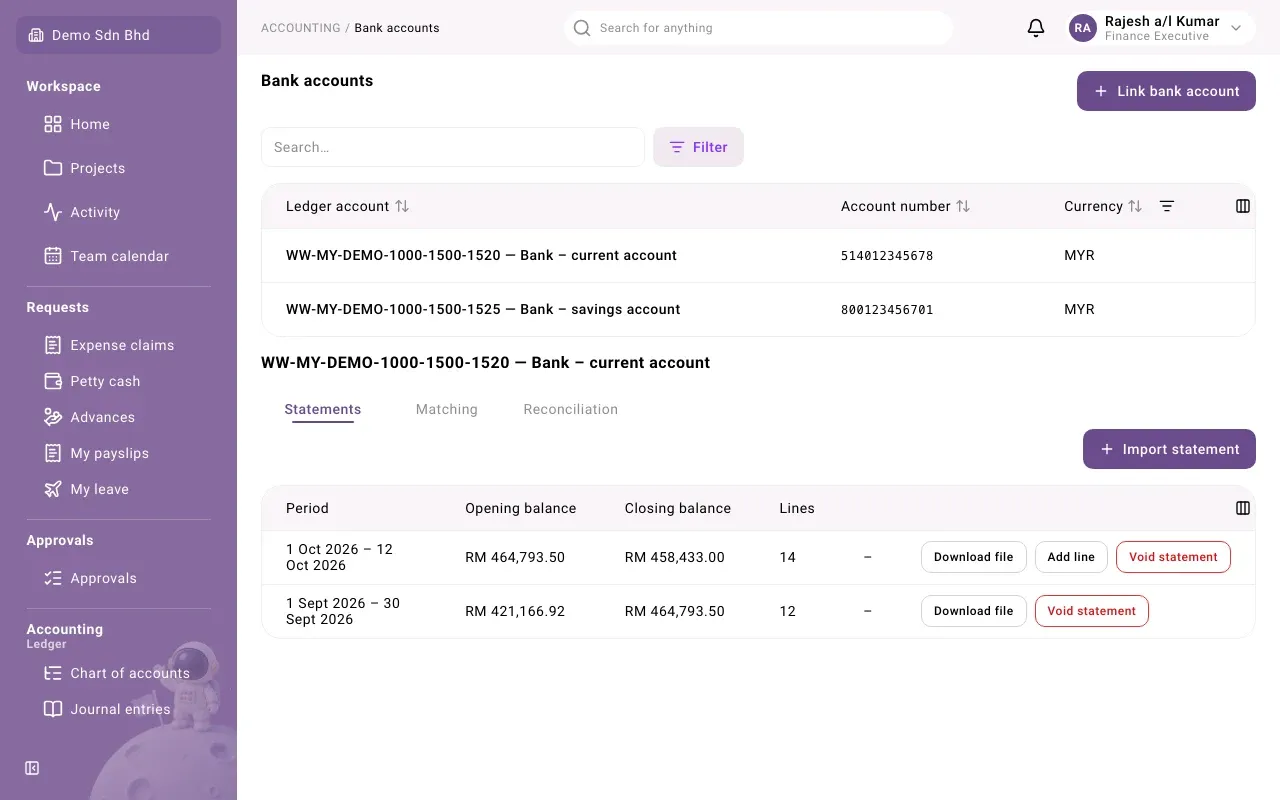Open column chooser for bank accounts table
Viewport: 1280px width, 800px height.
[x=1243, y=206]
